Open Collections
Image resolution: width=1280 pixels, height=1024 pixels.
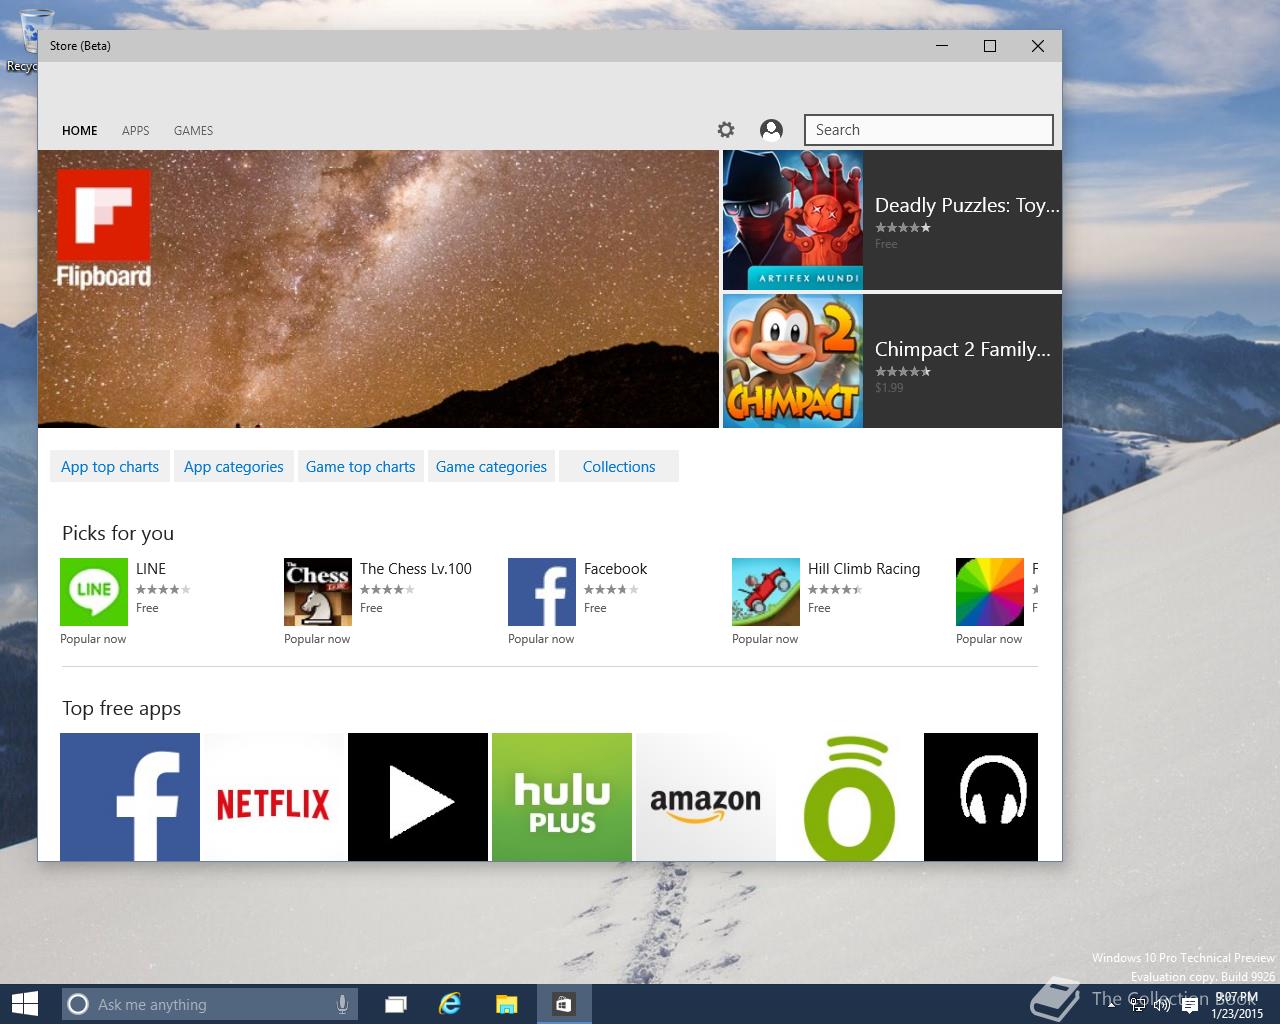[x=619, y=466]
